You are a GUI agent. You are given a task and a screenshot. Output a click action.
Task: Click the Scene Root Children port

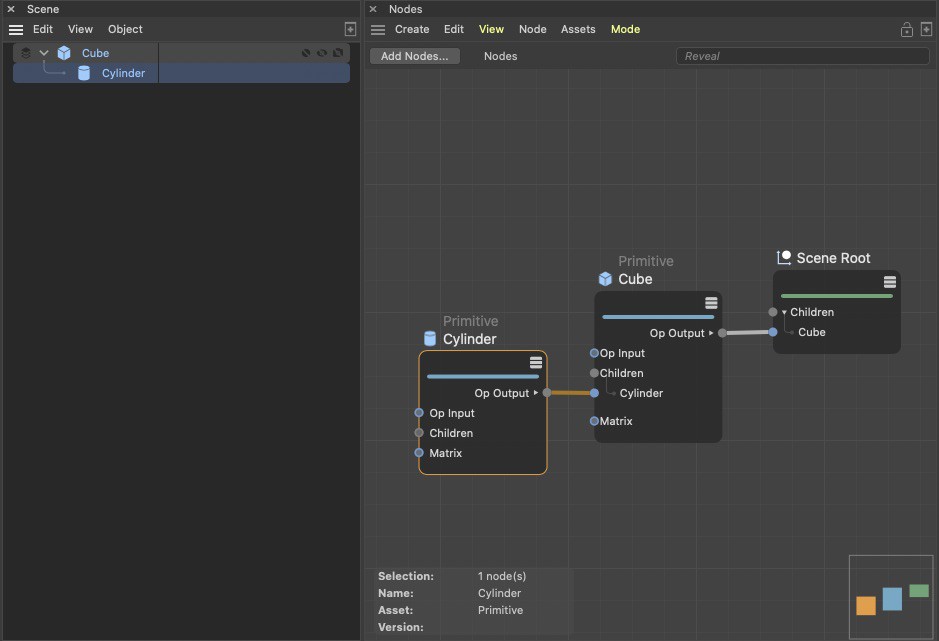coord(773,312)
